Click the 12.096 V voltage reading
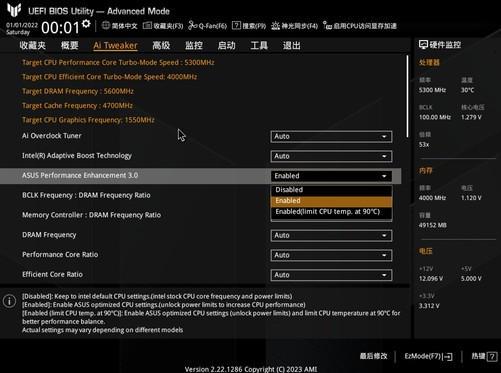This screenshot has width=501, height=373. (431, 279)
